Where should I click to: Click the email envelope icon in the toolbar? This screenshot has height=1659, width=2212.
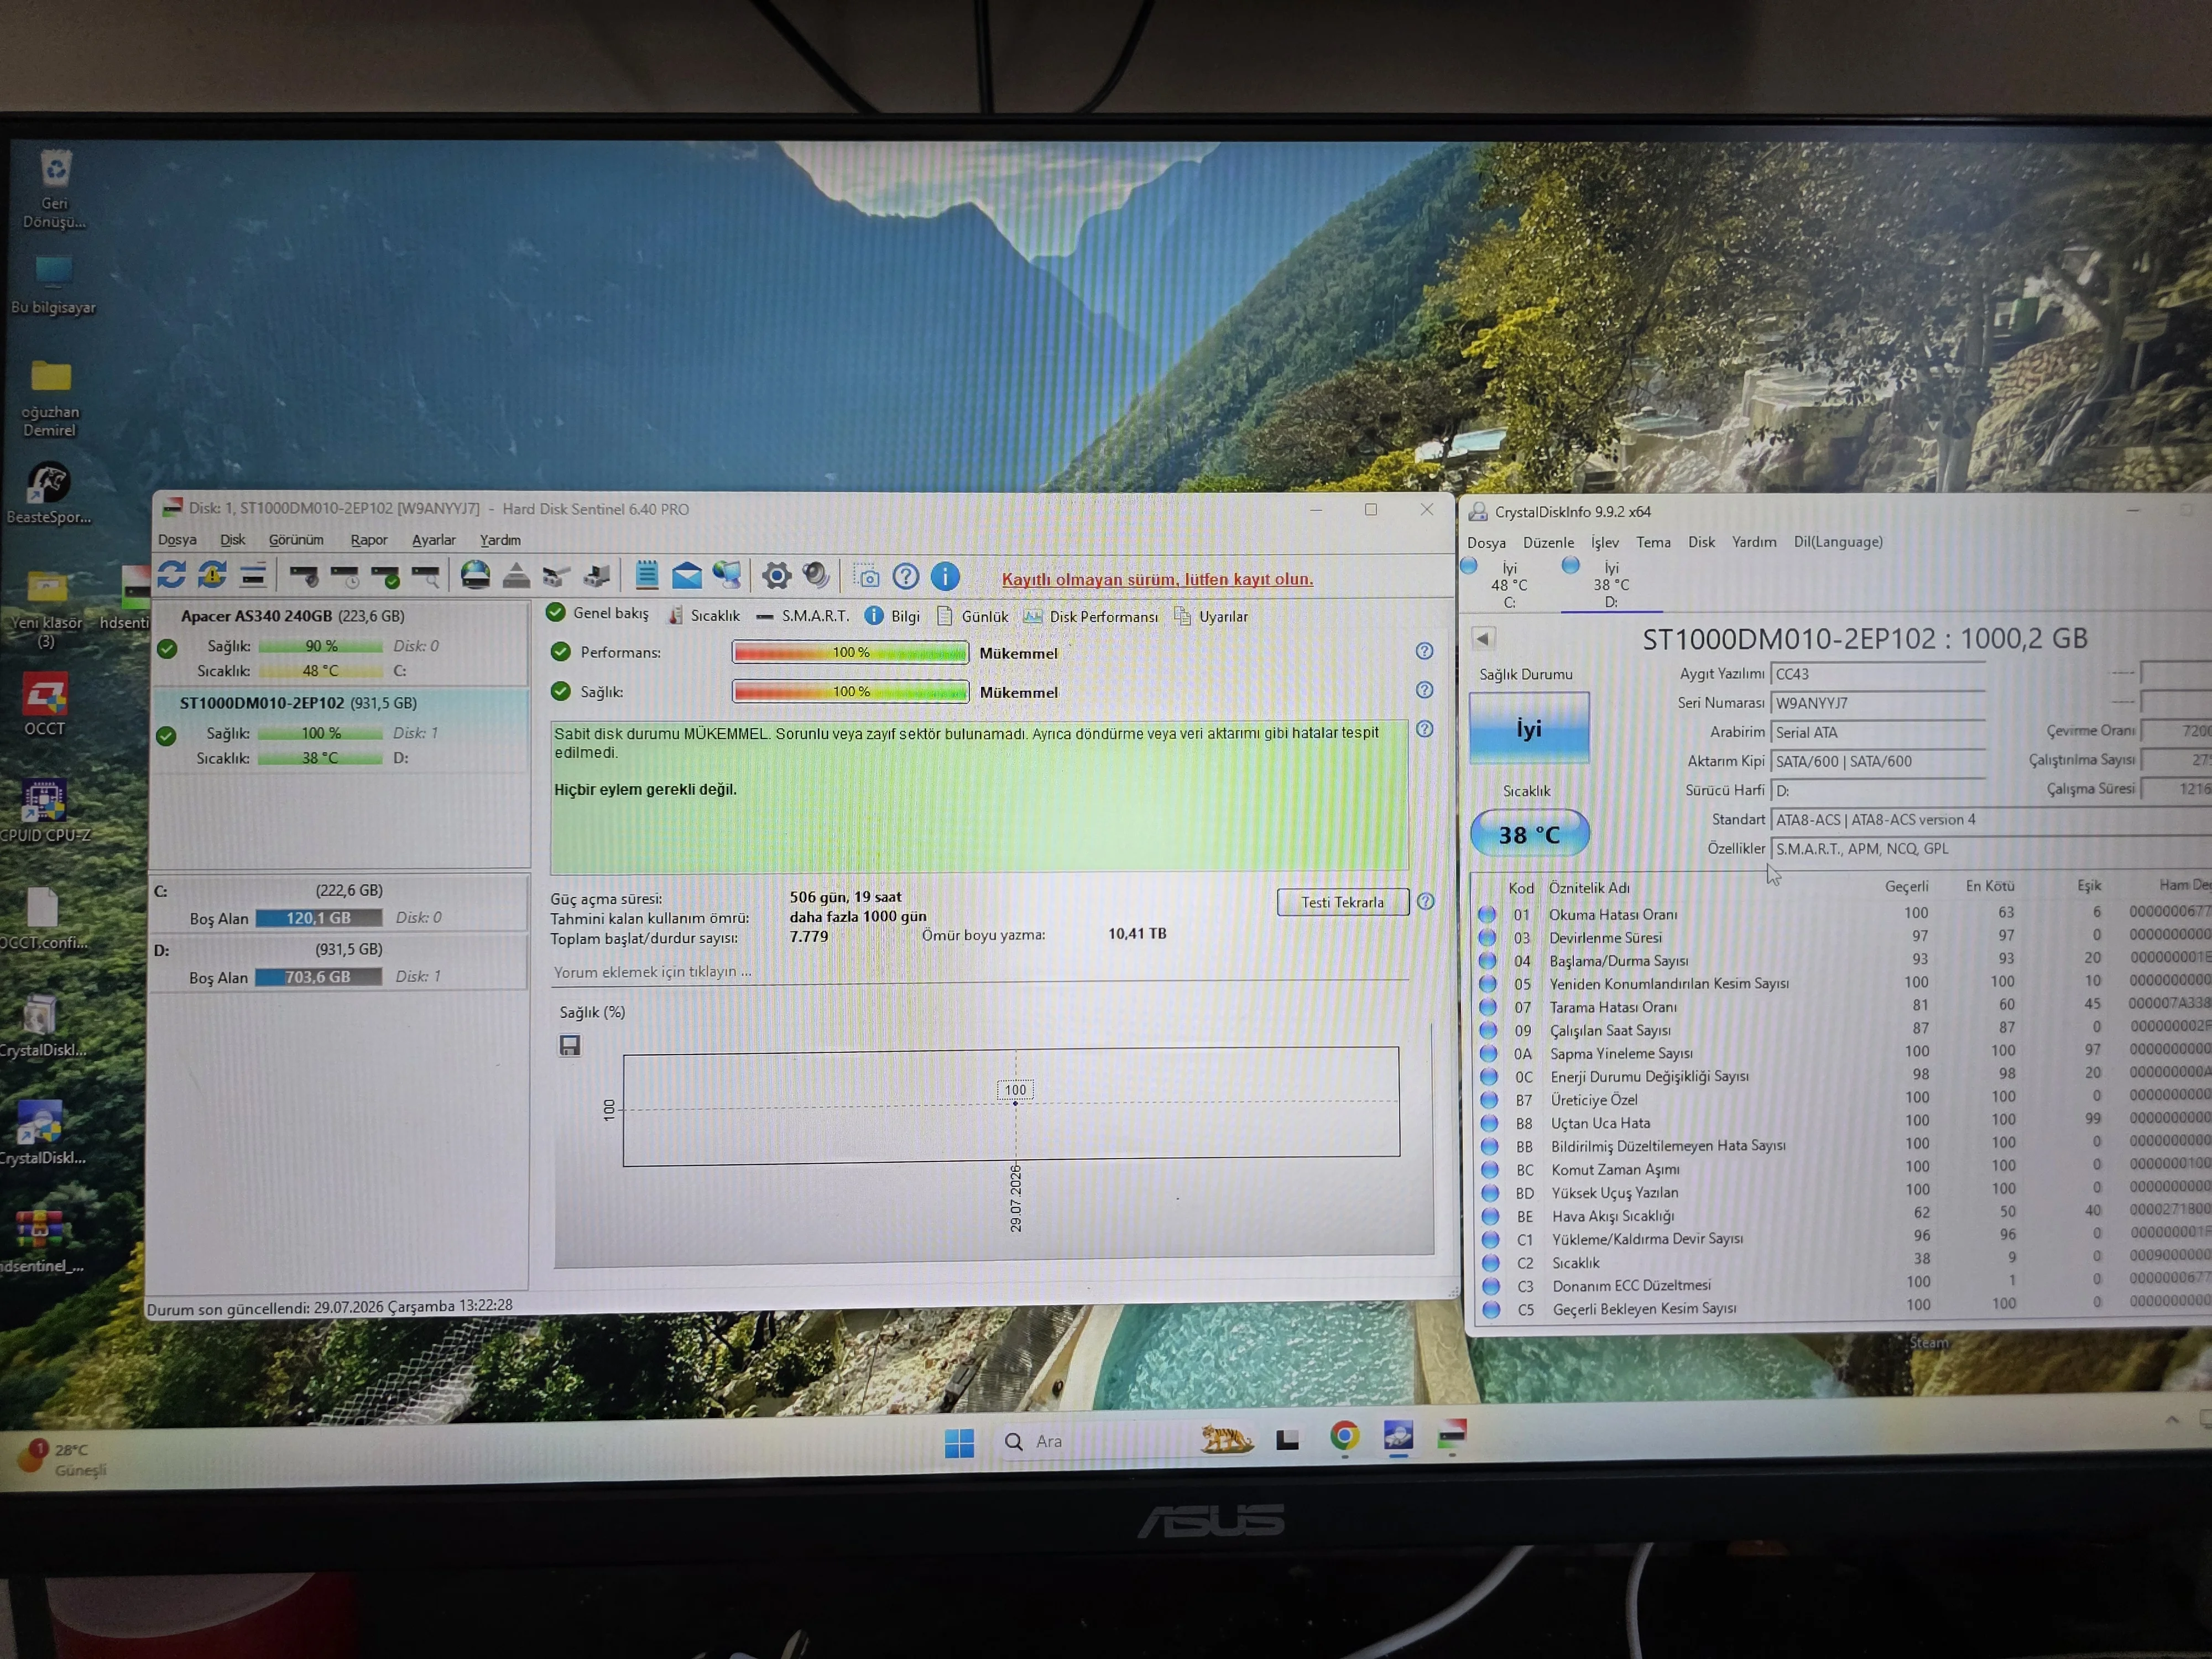pyautogui.click(x=686, y=575)
